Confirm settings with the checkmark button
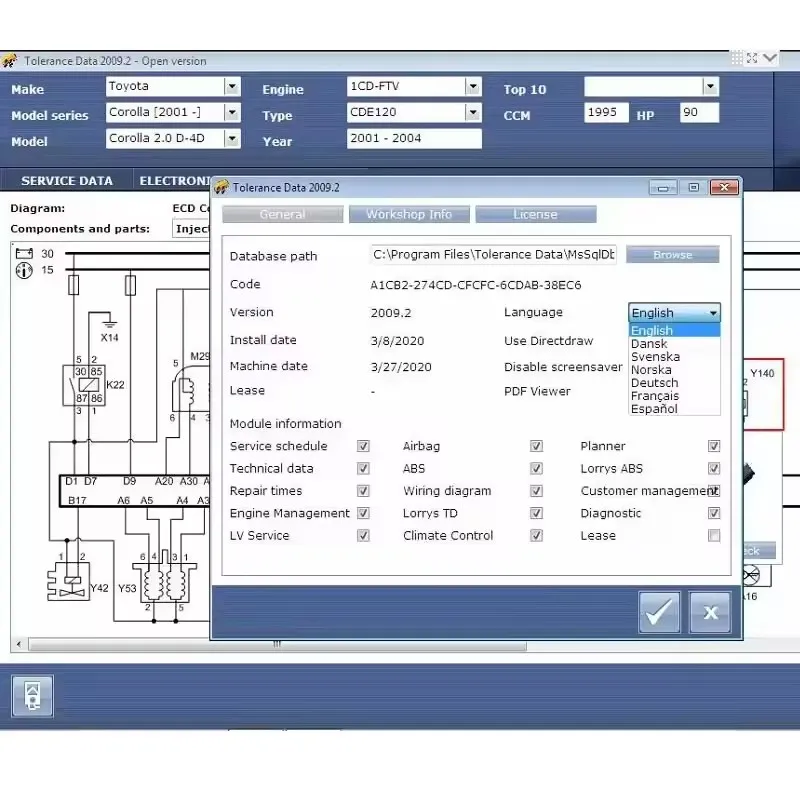The height and width of the screenshot is (800, 800). click(659, 612)
